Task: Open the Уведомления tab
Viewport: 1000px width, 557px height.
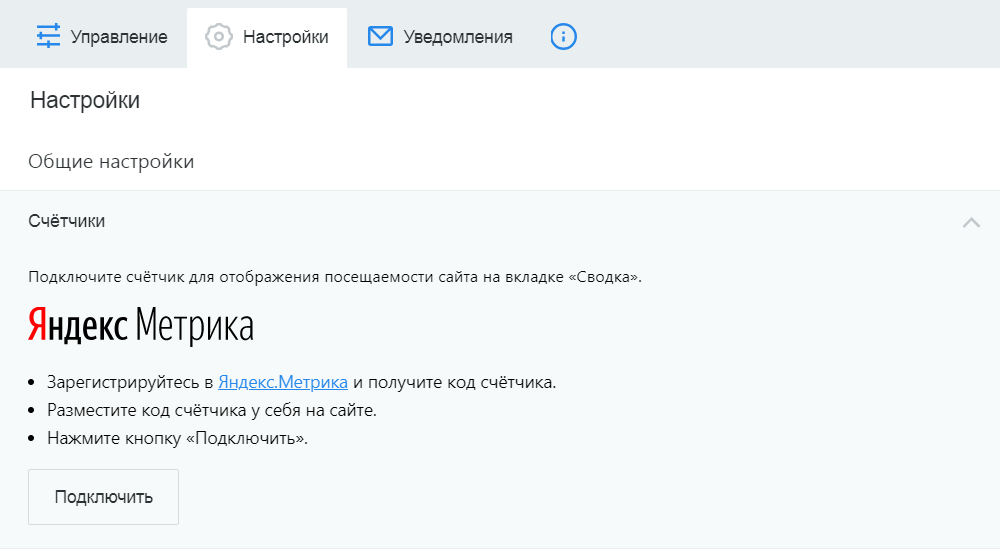Action: (x=440, y=37)
